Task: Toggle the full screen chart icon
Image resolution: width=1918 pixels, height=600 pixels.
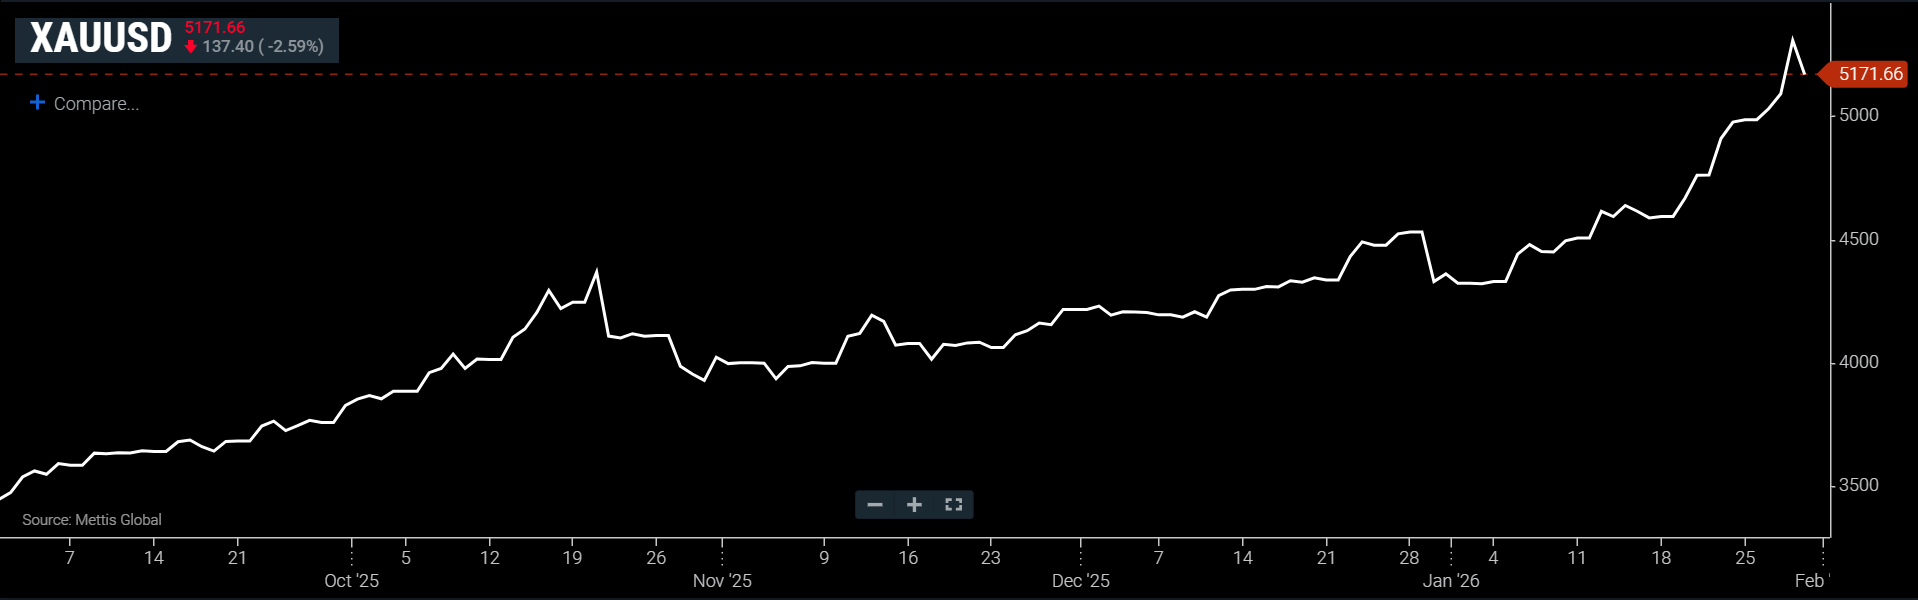Action: point(953,505)
